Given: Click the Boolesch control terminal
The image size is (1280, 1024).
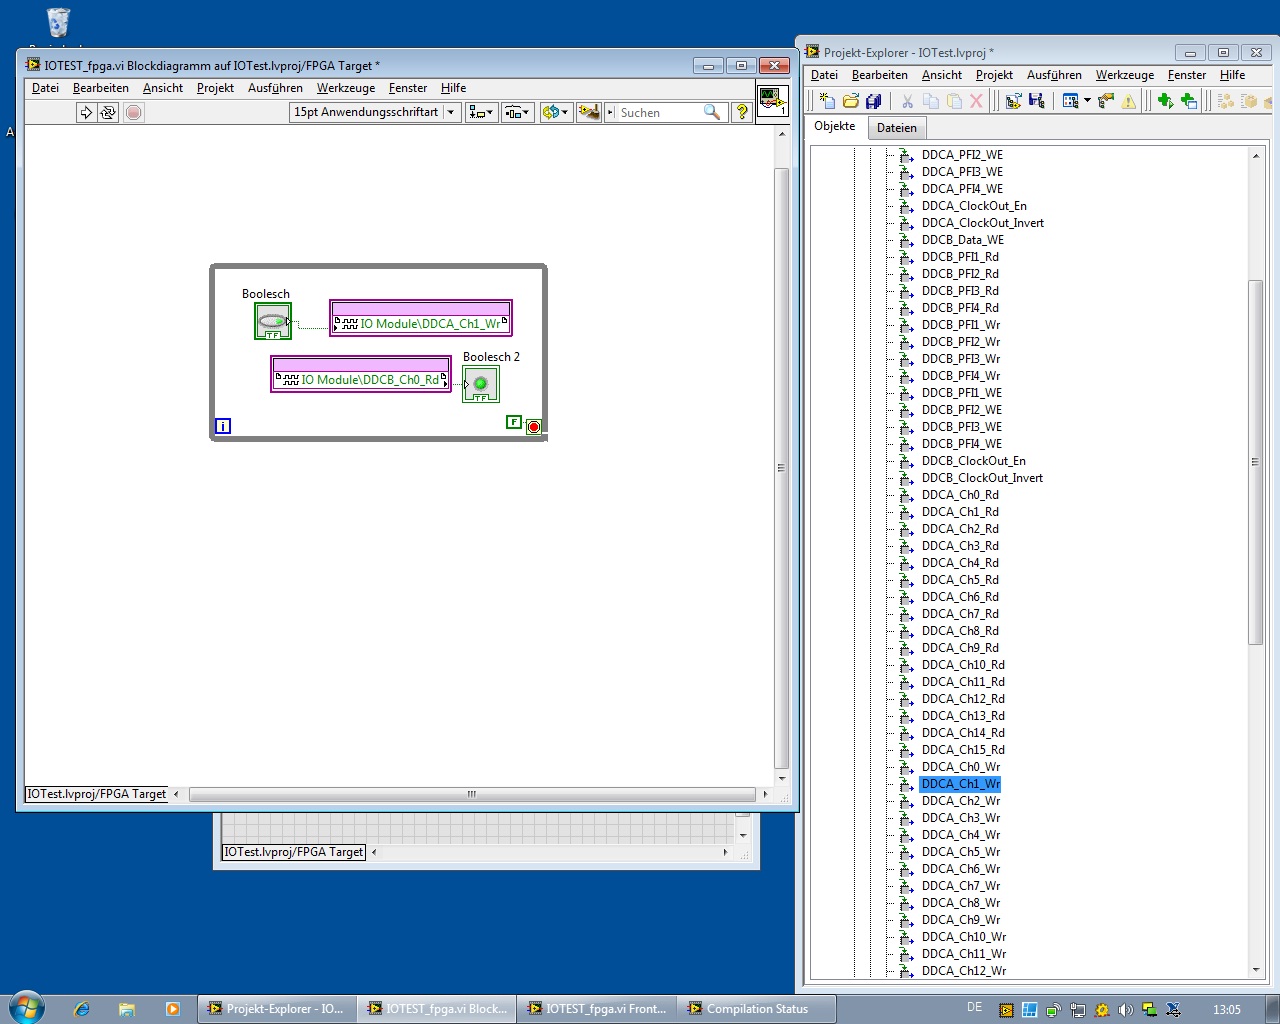Looking at the screenshot, I should pos(272,322).
